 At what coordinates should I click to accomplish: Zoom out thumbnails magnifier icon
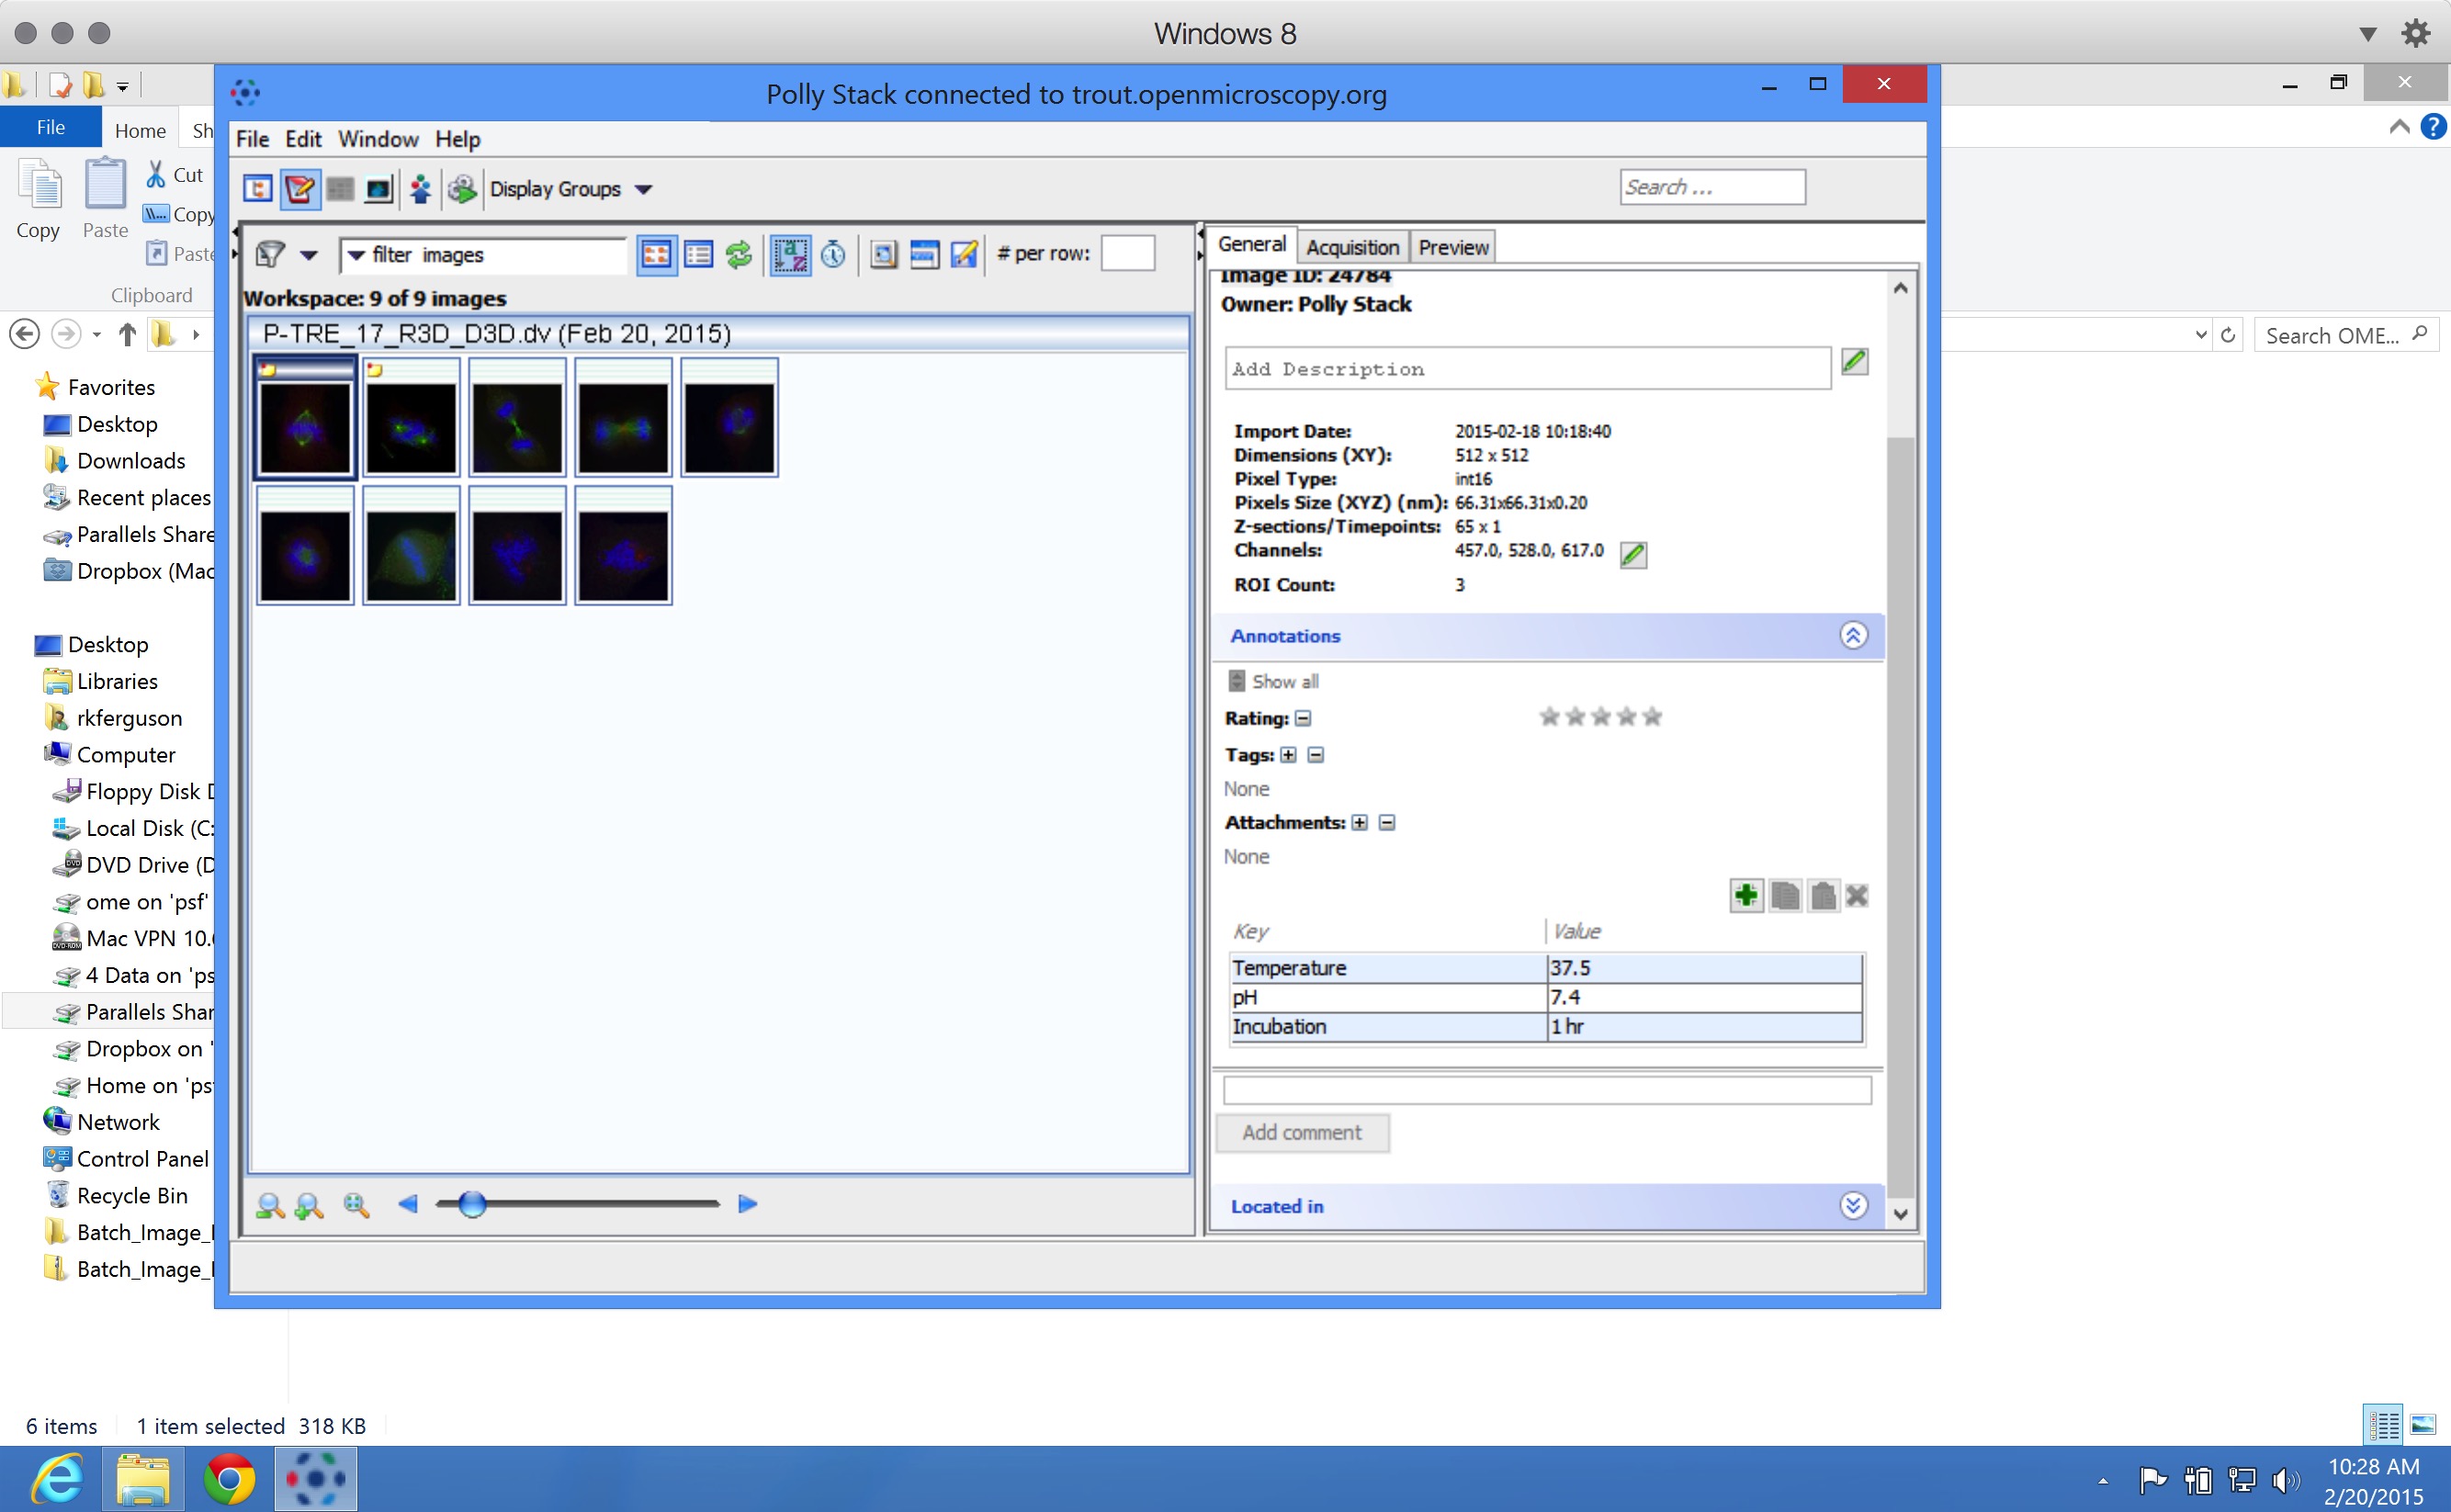(x=270, y=1206)
